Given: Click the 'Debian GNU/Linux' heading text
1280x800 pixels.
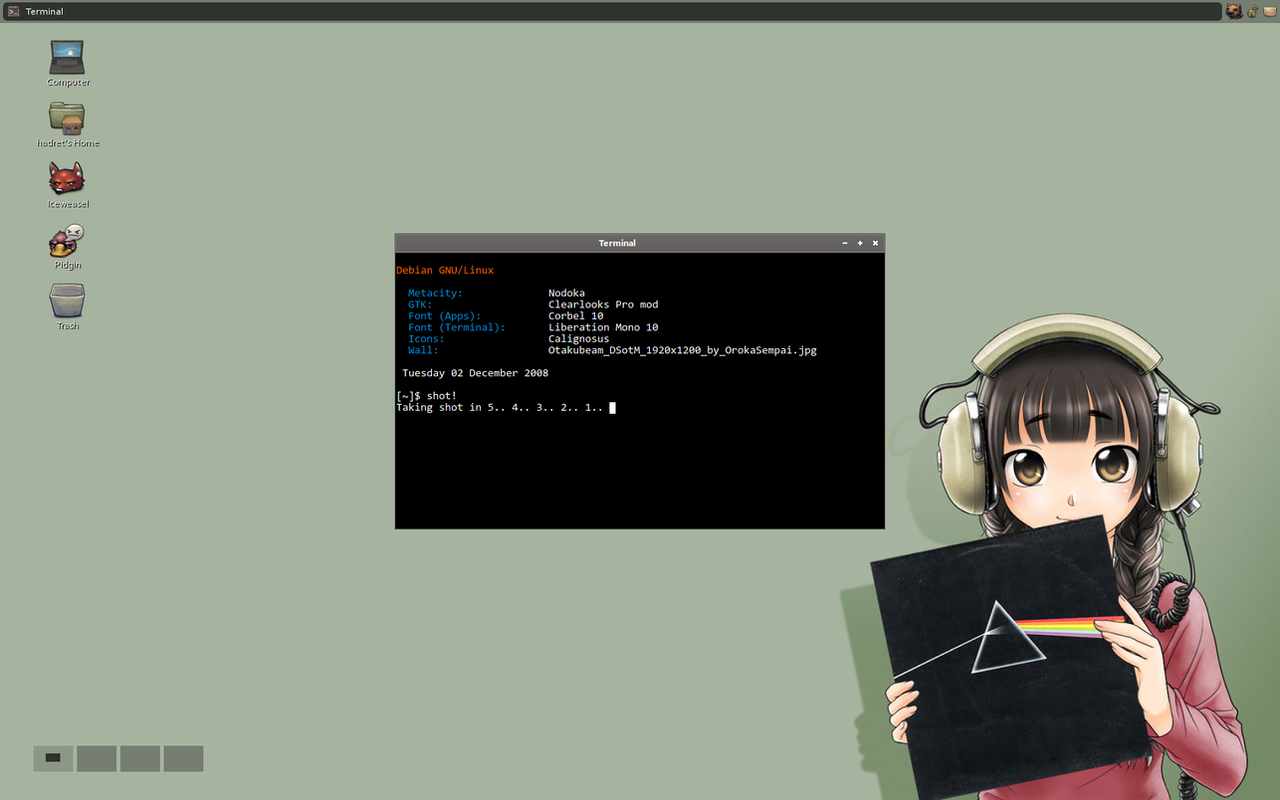Looking at the screenshot, I should 445,270.
